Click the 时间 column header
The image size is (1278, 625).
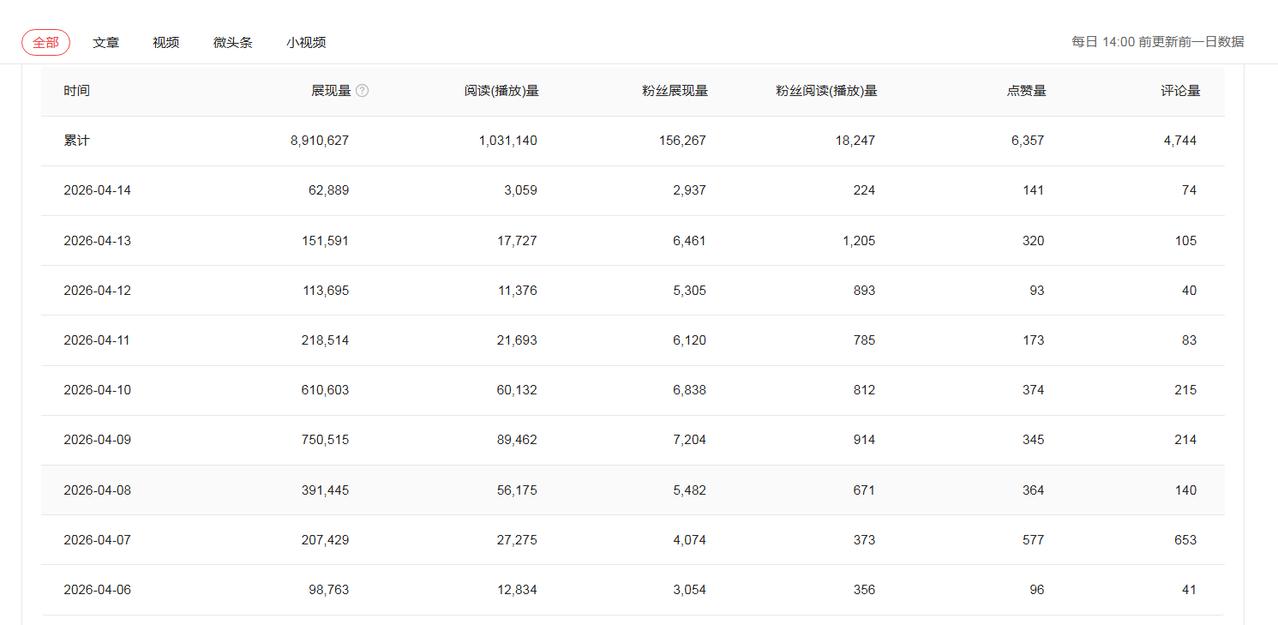[77, 91]
